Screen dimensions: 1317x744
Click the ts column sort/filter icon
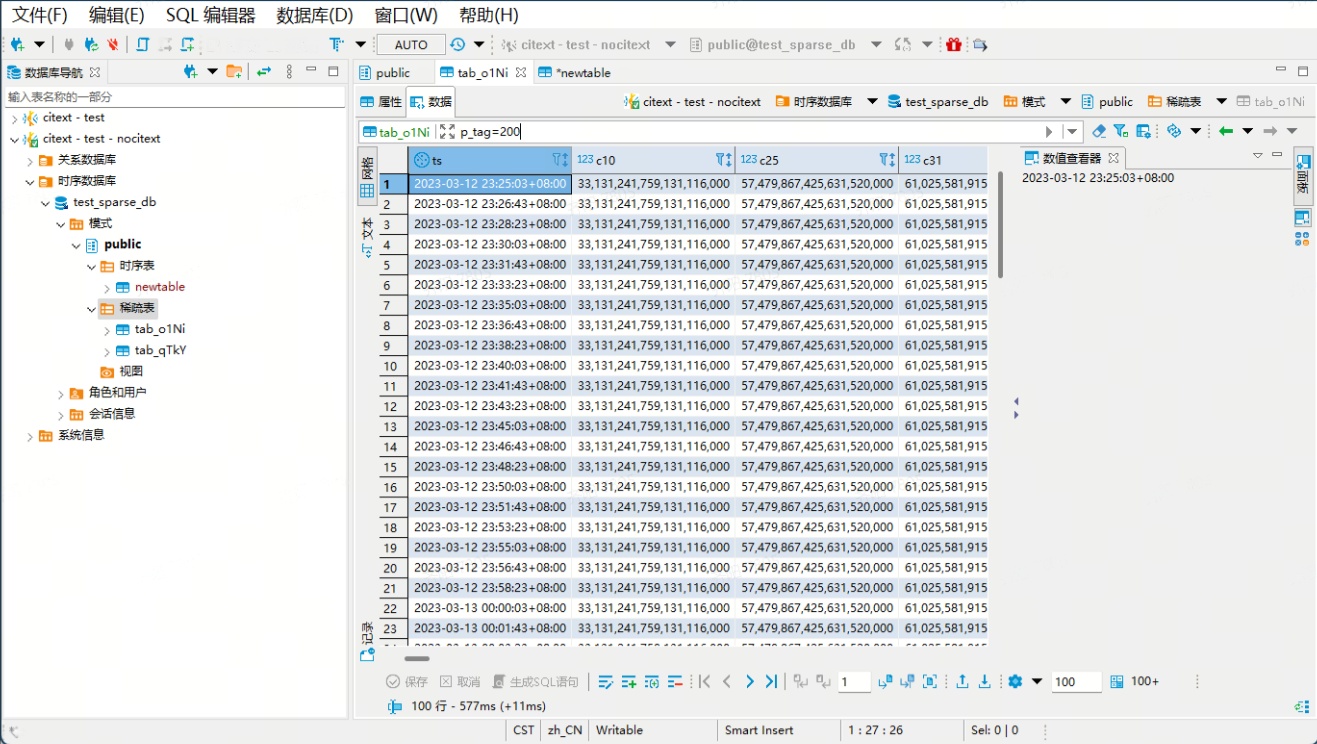(560, 160)
